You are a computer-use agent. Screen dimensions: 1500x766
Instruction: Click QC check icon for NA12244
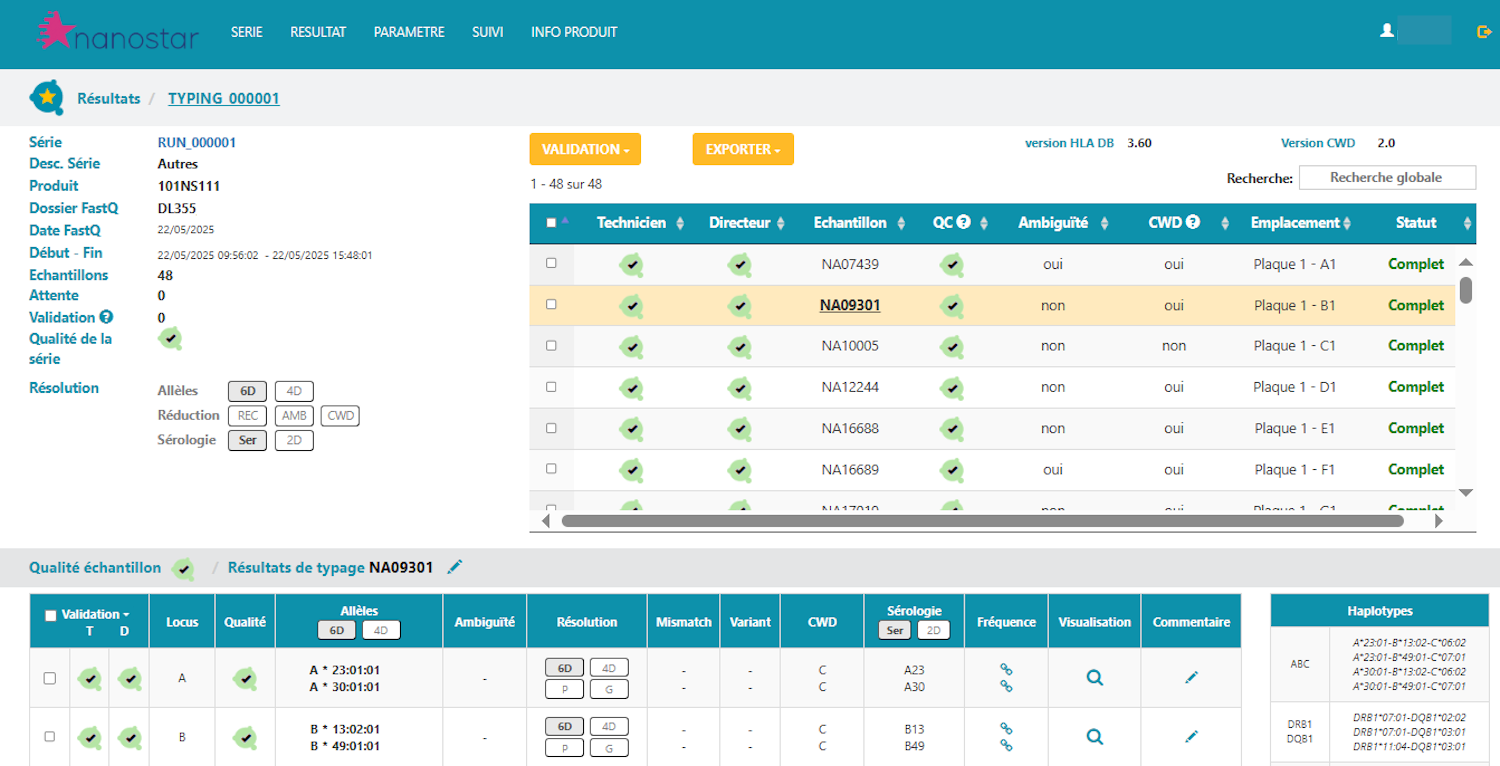point(953,387)
